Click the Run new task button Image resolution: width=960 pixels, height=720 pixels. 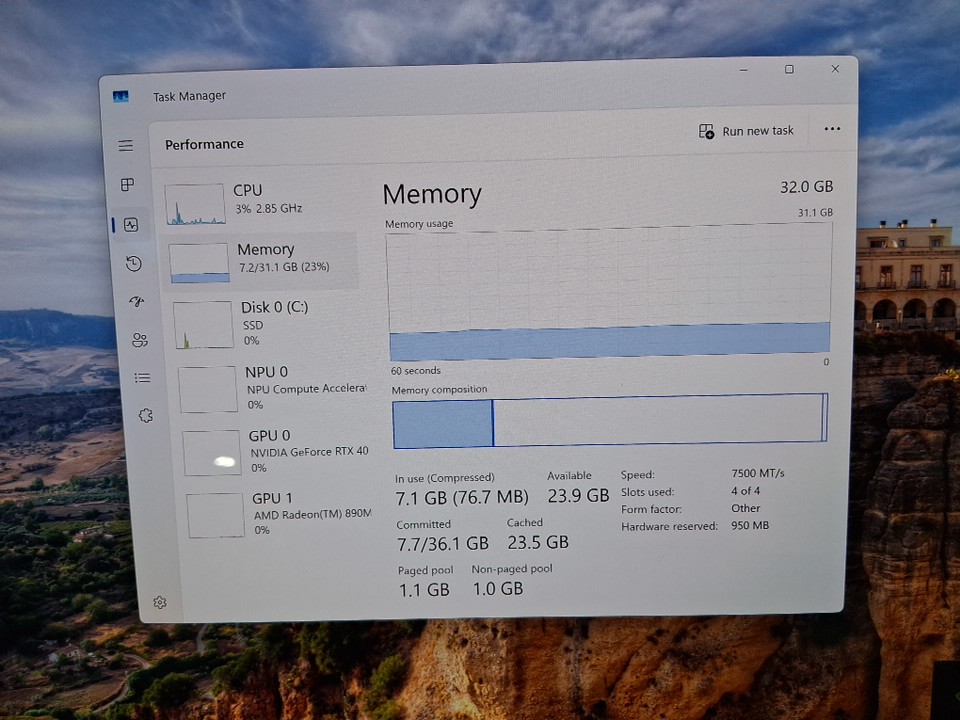[x=747, y=131]
